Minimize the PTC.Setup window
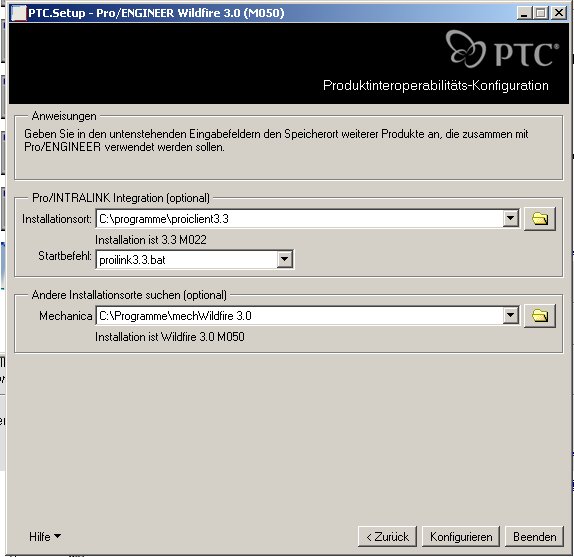Image resolution: width=574 pixels, height=557 pixels. click(524, 13)
